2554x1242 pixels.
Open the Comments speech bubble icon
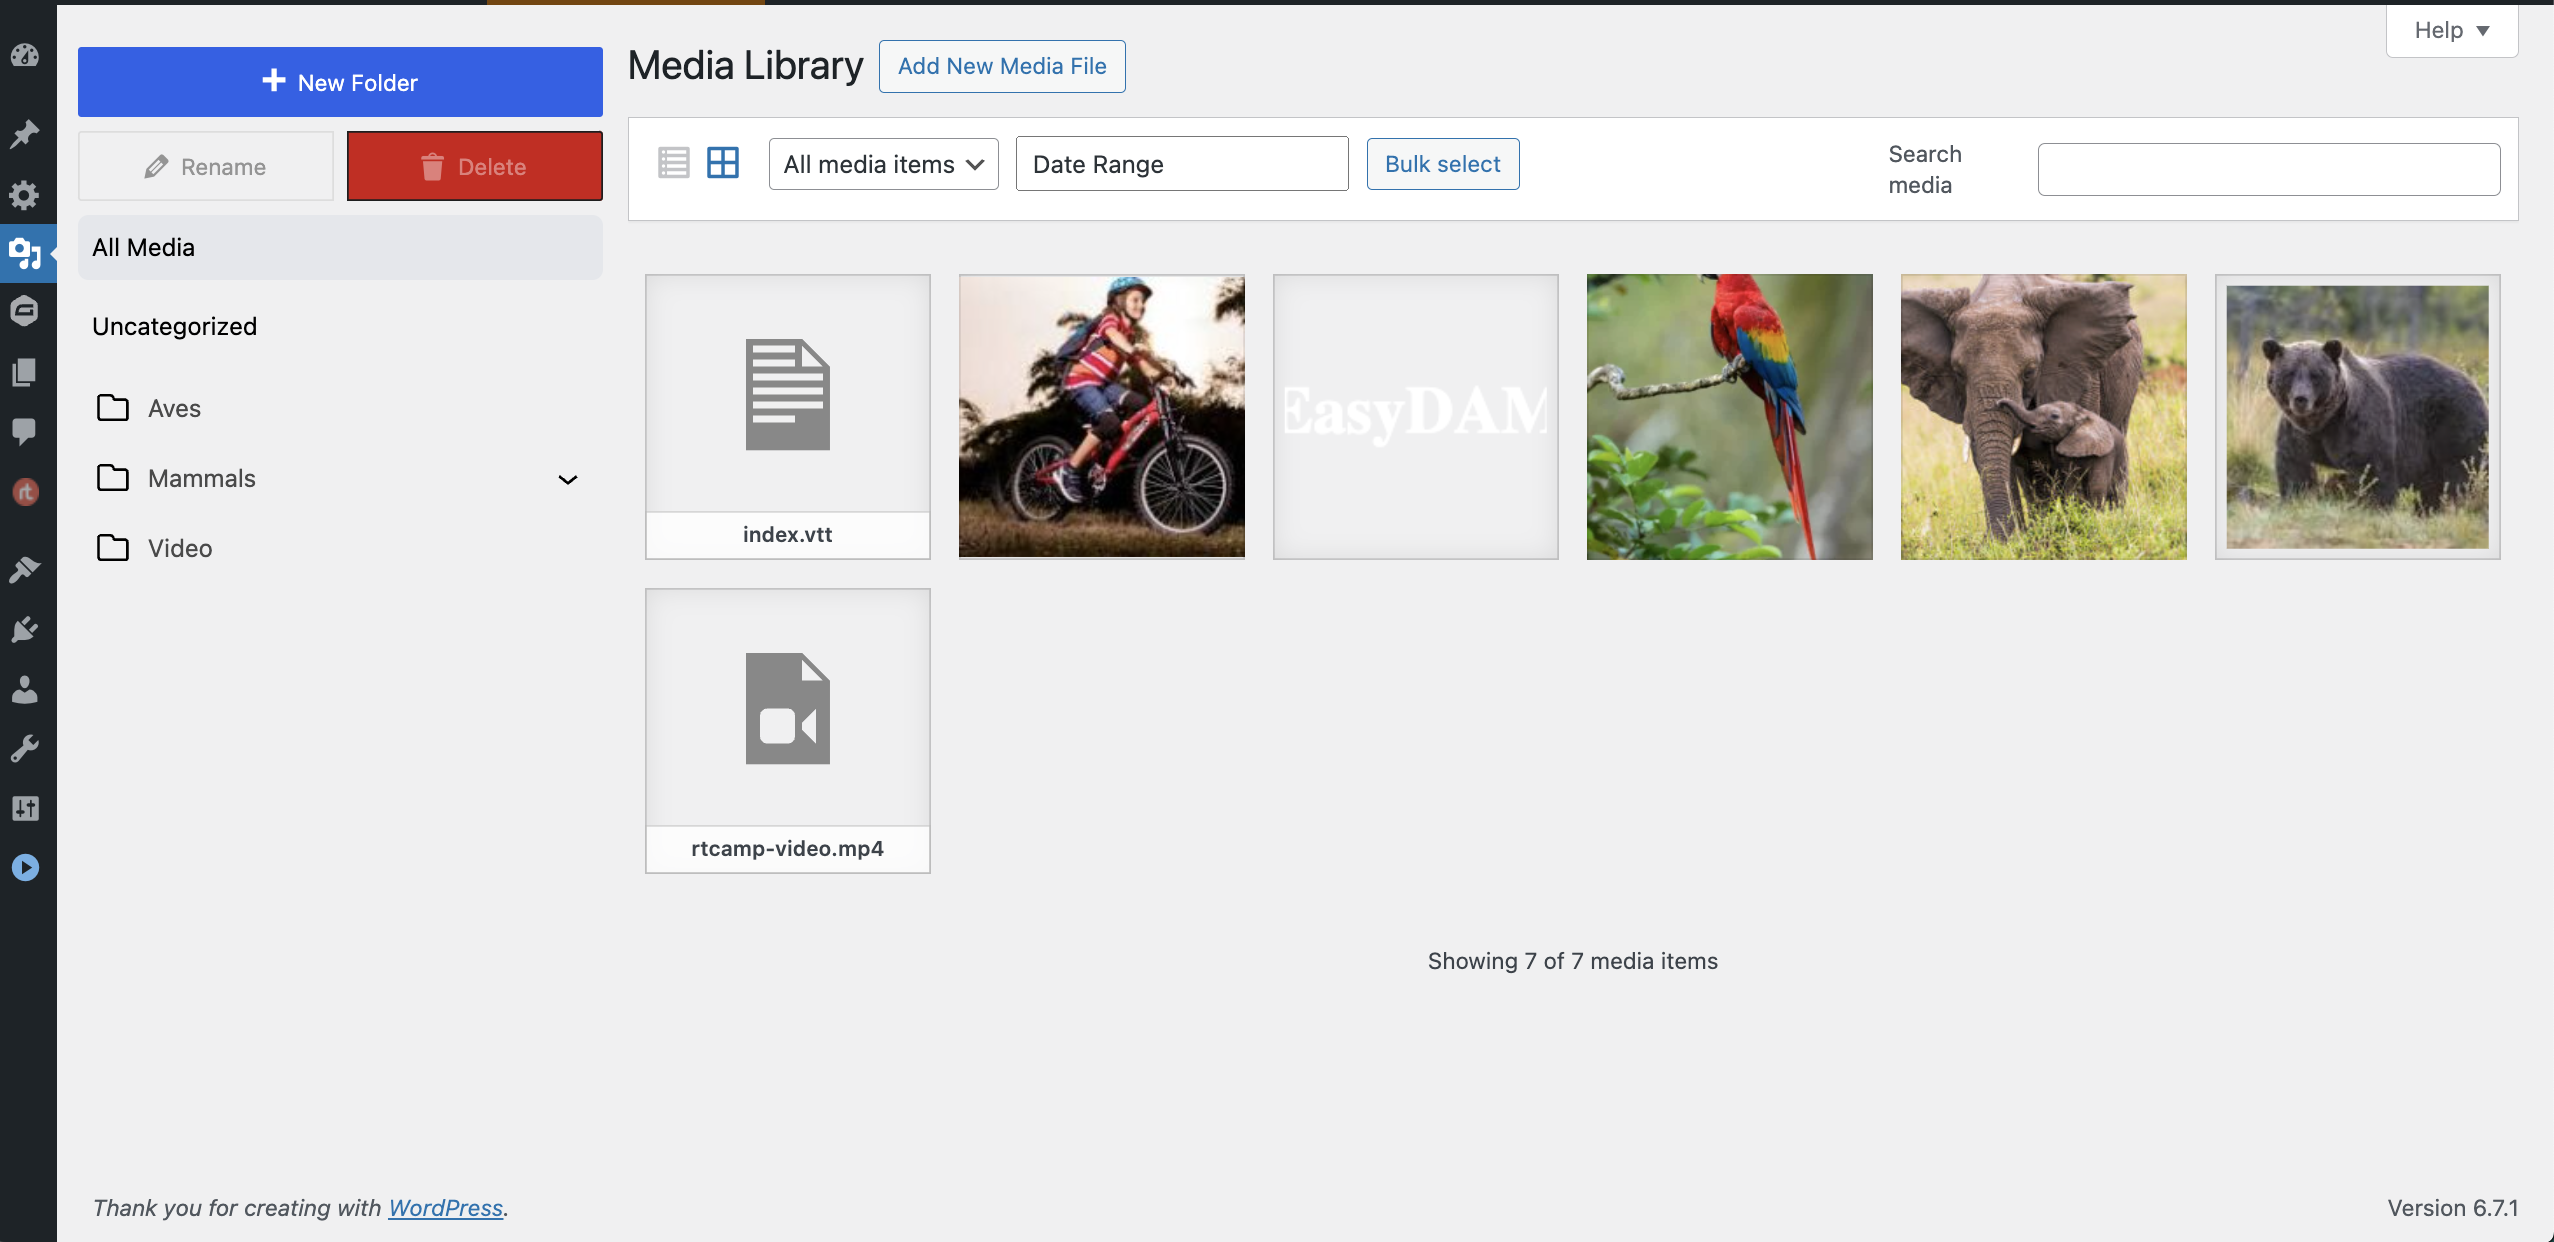click(25, 431)
